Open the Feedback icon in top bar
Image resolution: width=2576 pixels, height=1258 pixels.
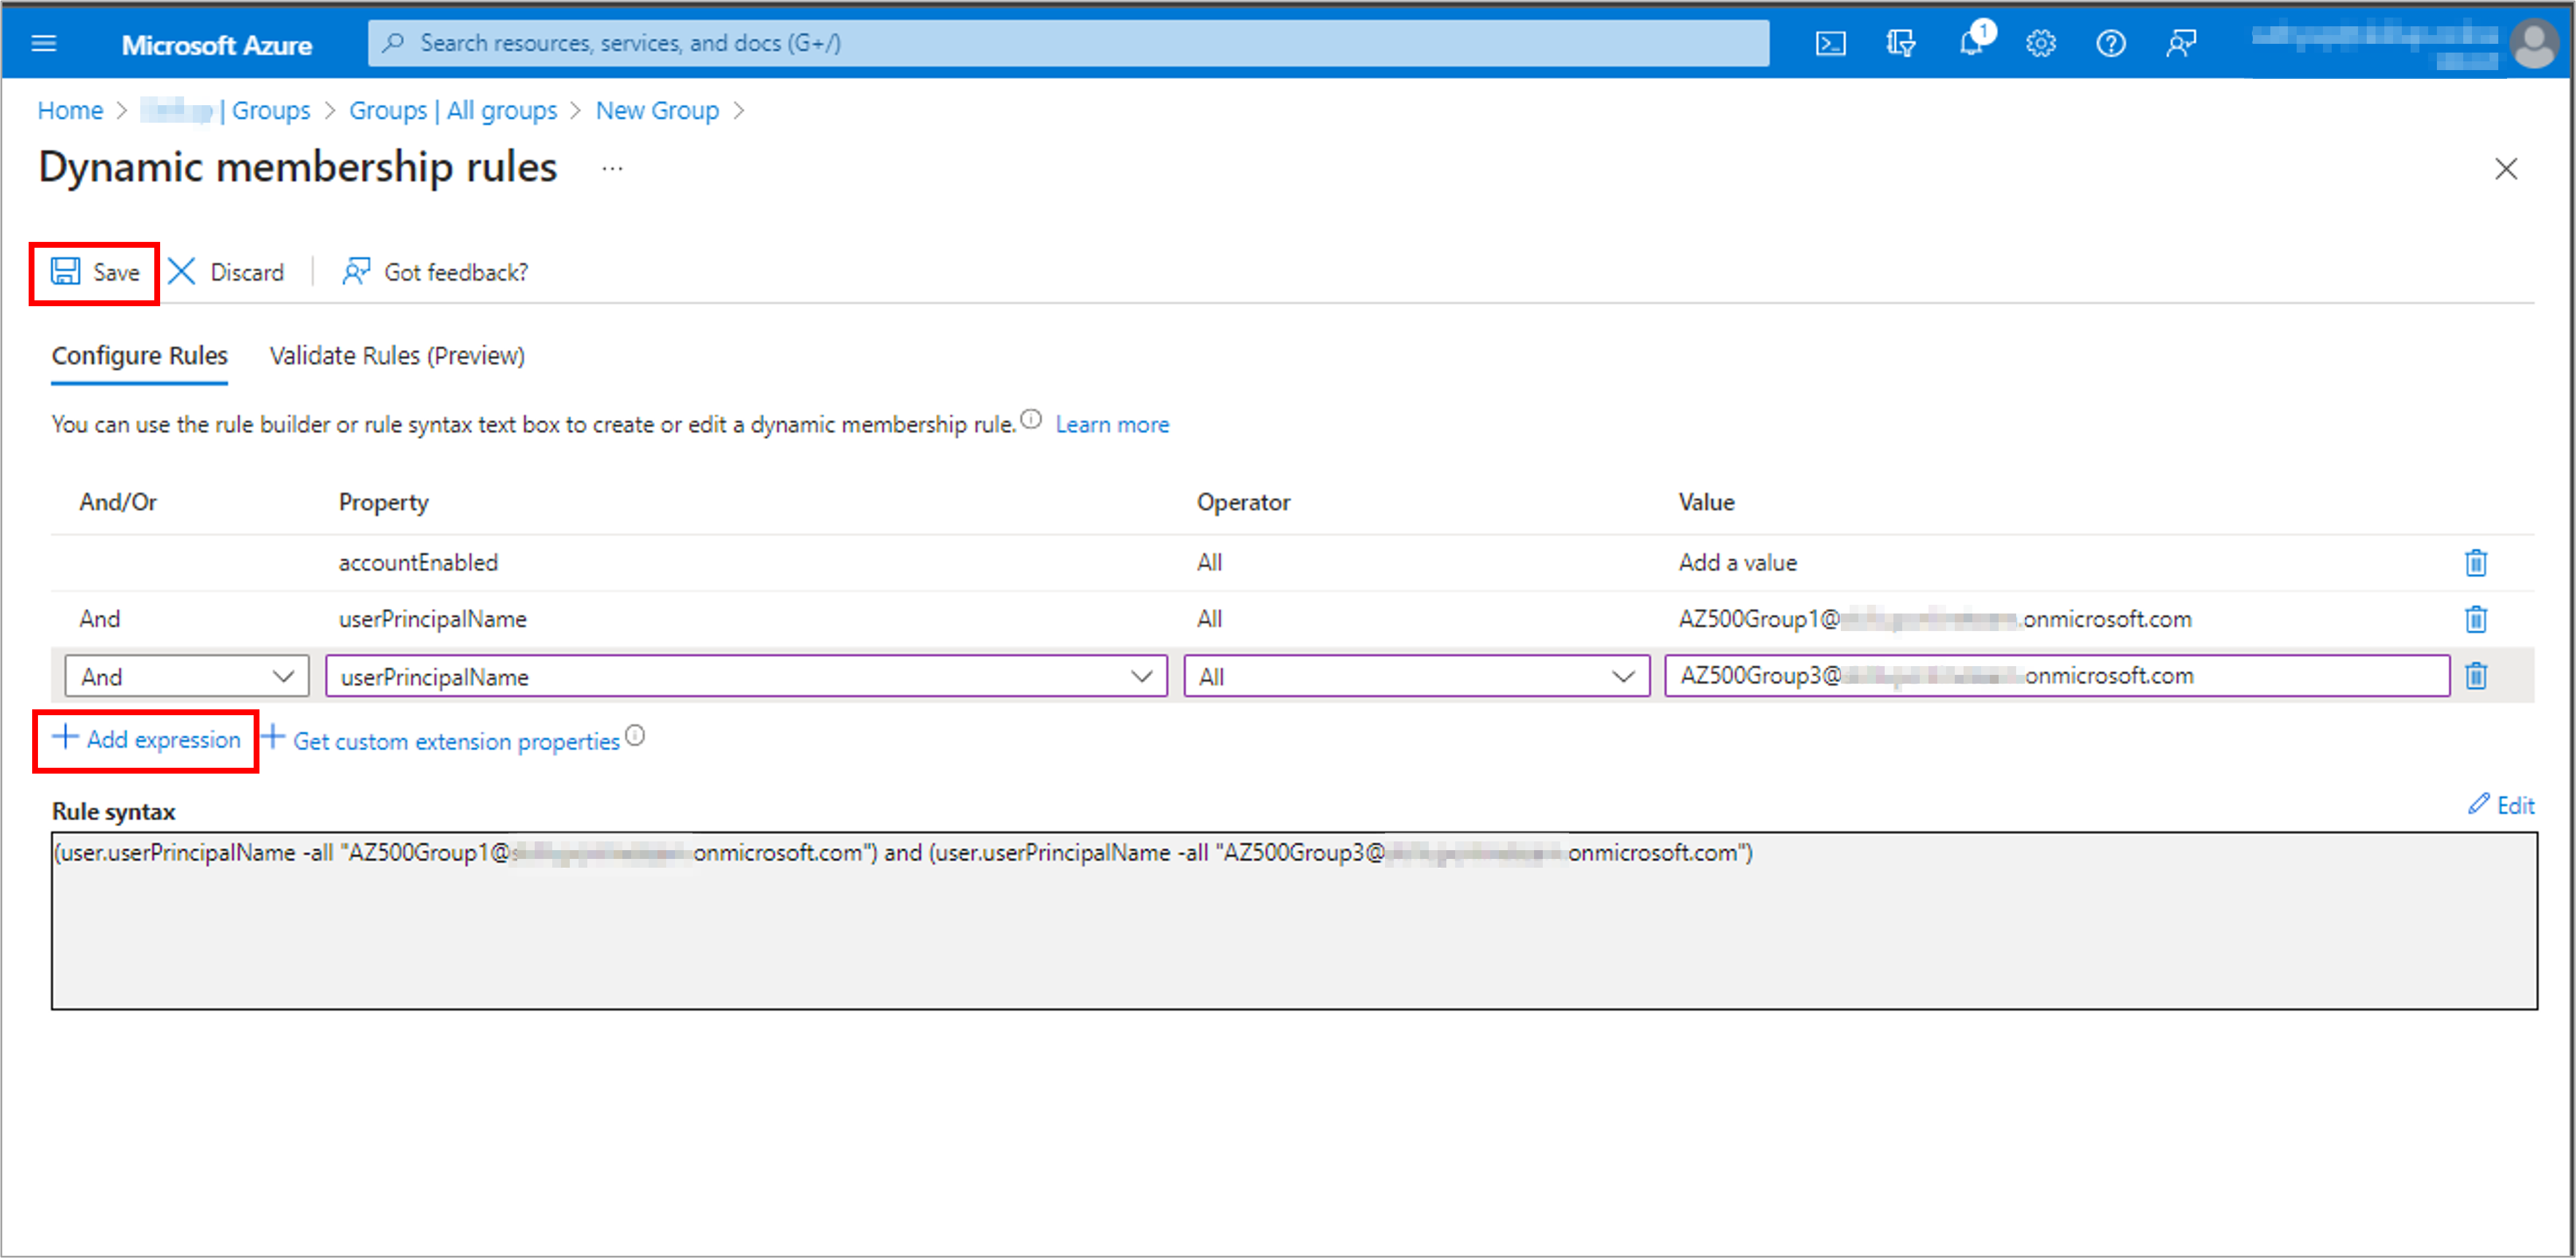(x=2180, y=43)
